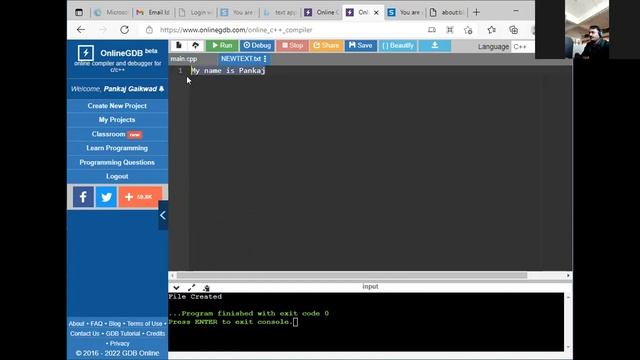Viewport: 640px width, 360px height.
Task: Click the cast/screen icon in address bar
Action: (431, 30)
